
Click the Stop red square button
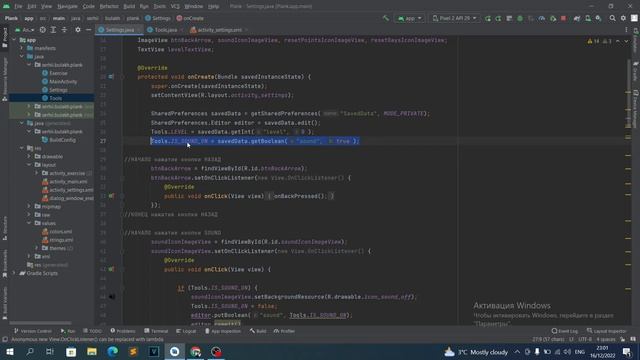[x=564, y=18]
